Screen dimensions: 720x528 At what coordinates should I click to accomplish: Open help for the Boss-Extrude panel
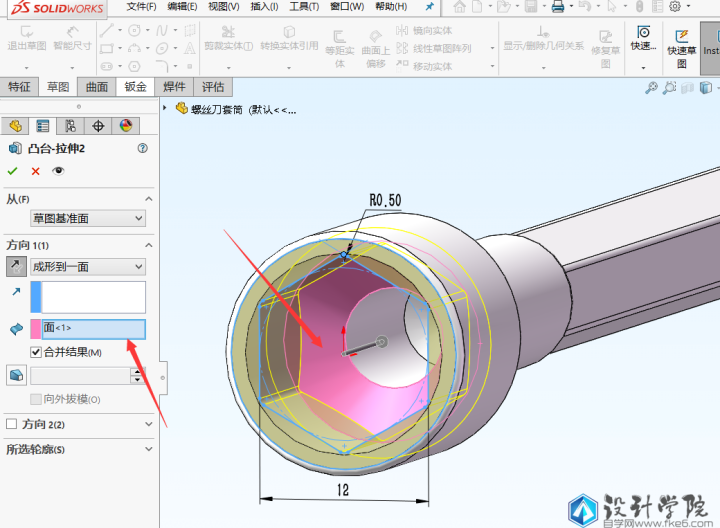click(142, 148)
